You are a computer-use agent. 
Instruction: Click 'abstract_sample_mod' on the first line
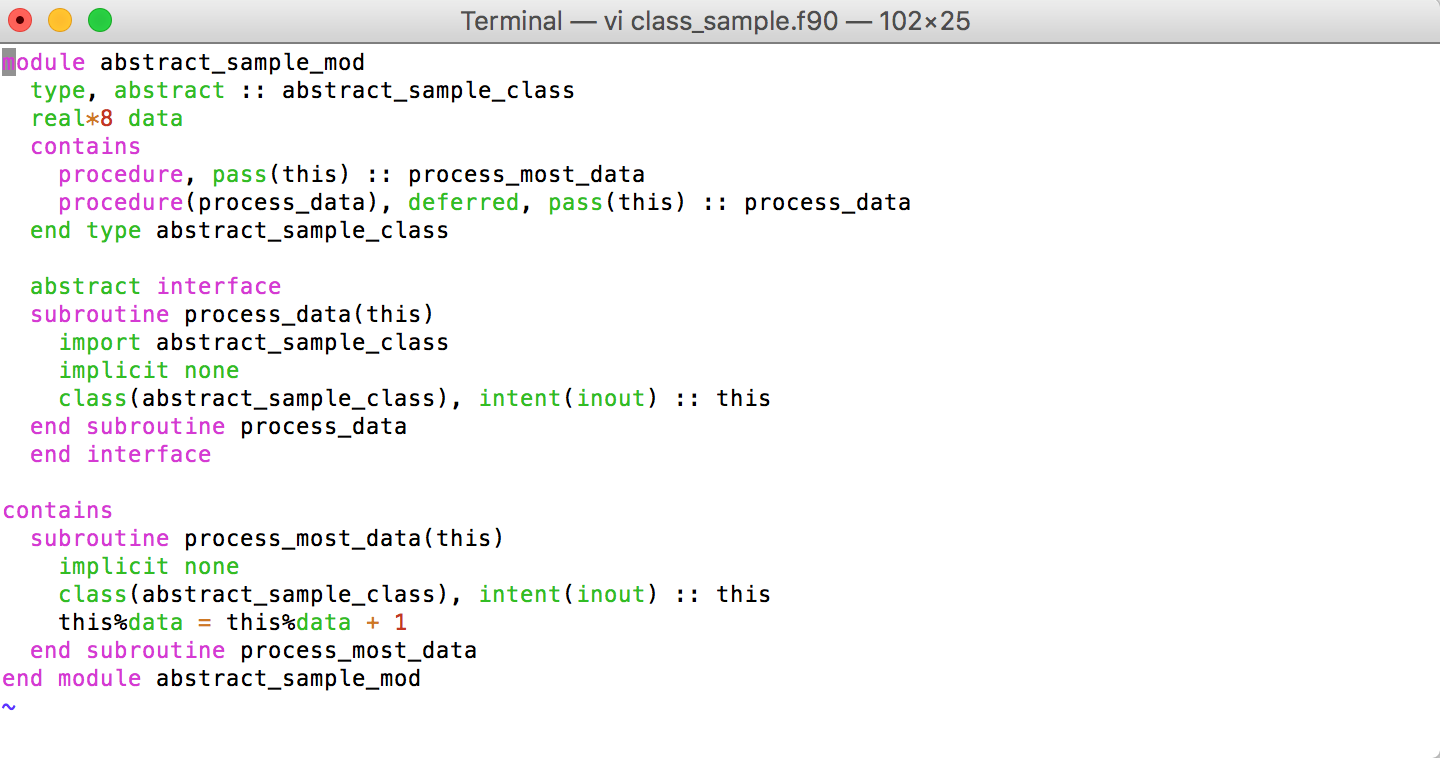tap(233, 62)
